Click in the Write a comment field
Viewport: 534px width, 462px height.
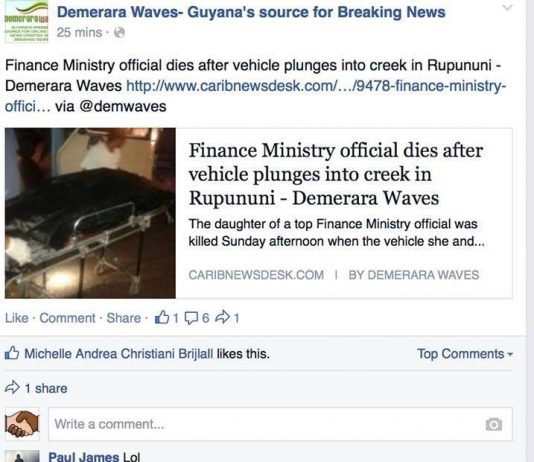[x=280, y=424]
